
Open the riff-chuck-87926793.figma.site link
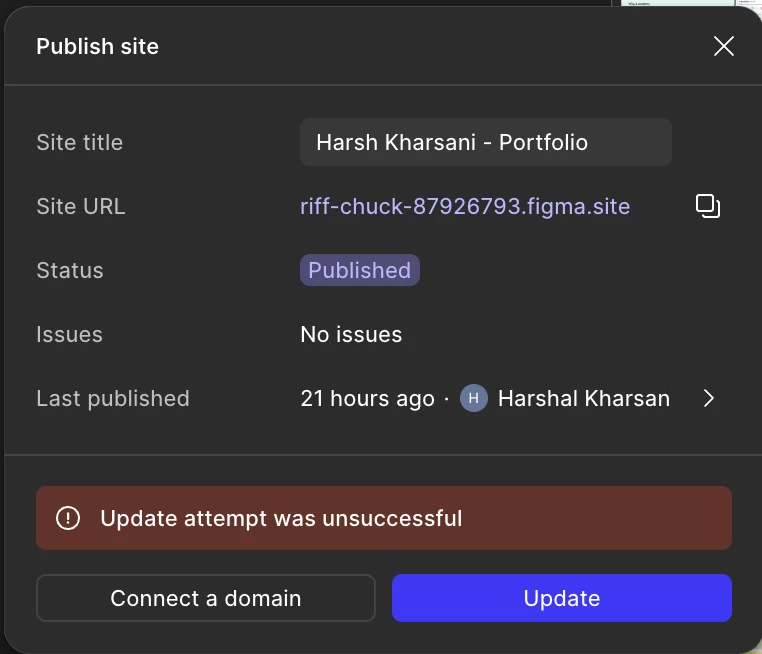point(465,207)
